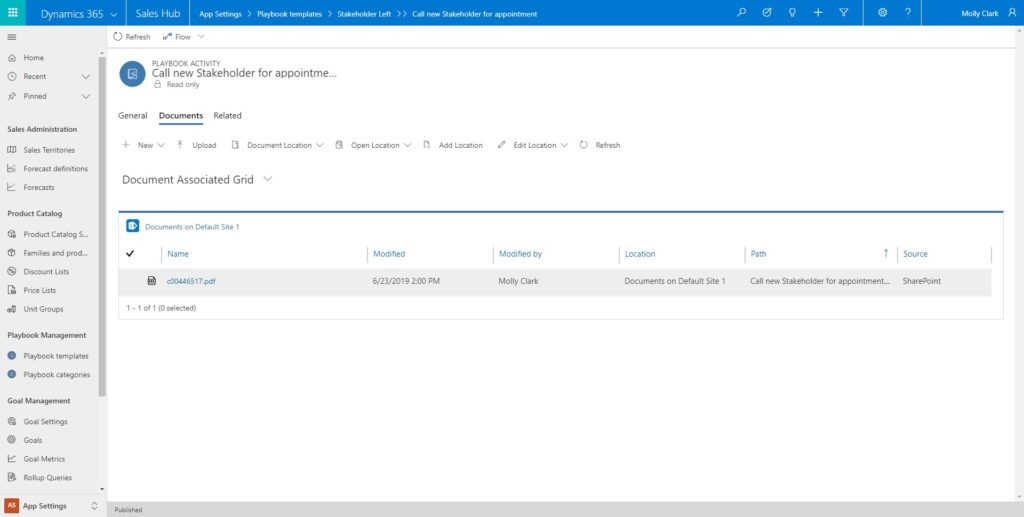Click Stakeholder Left in the breadcrumb
This screenshot has width=1024, height=517.
coord(364,14)
